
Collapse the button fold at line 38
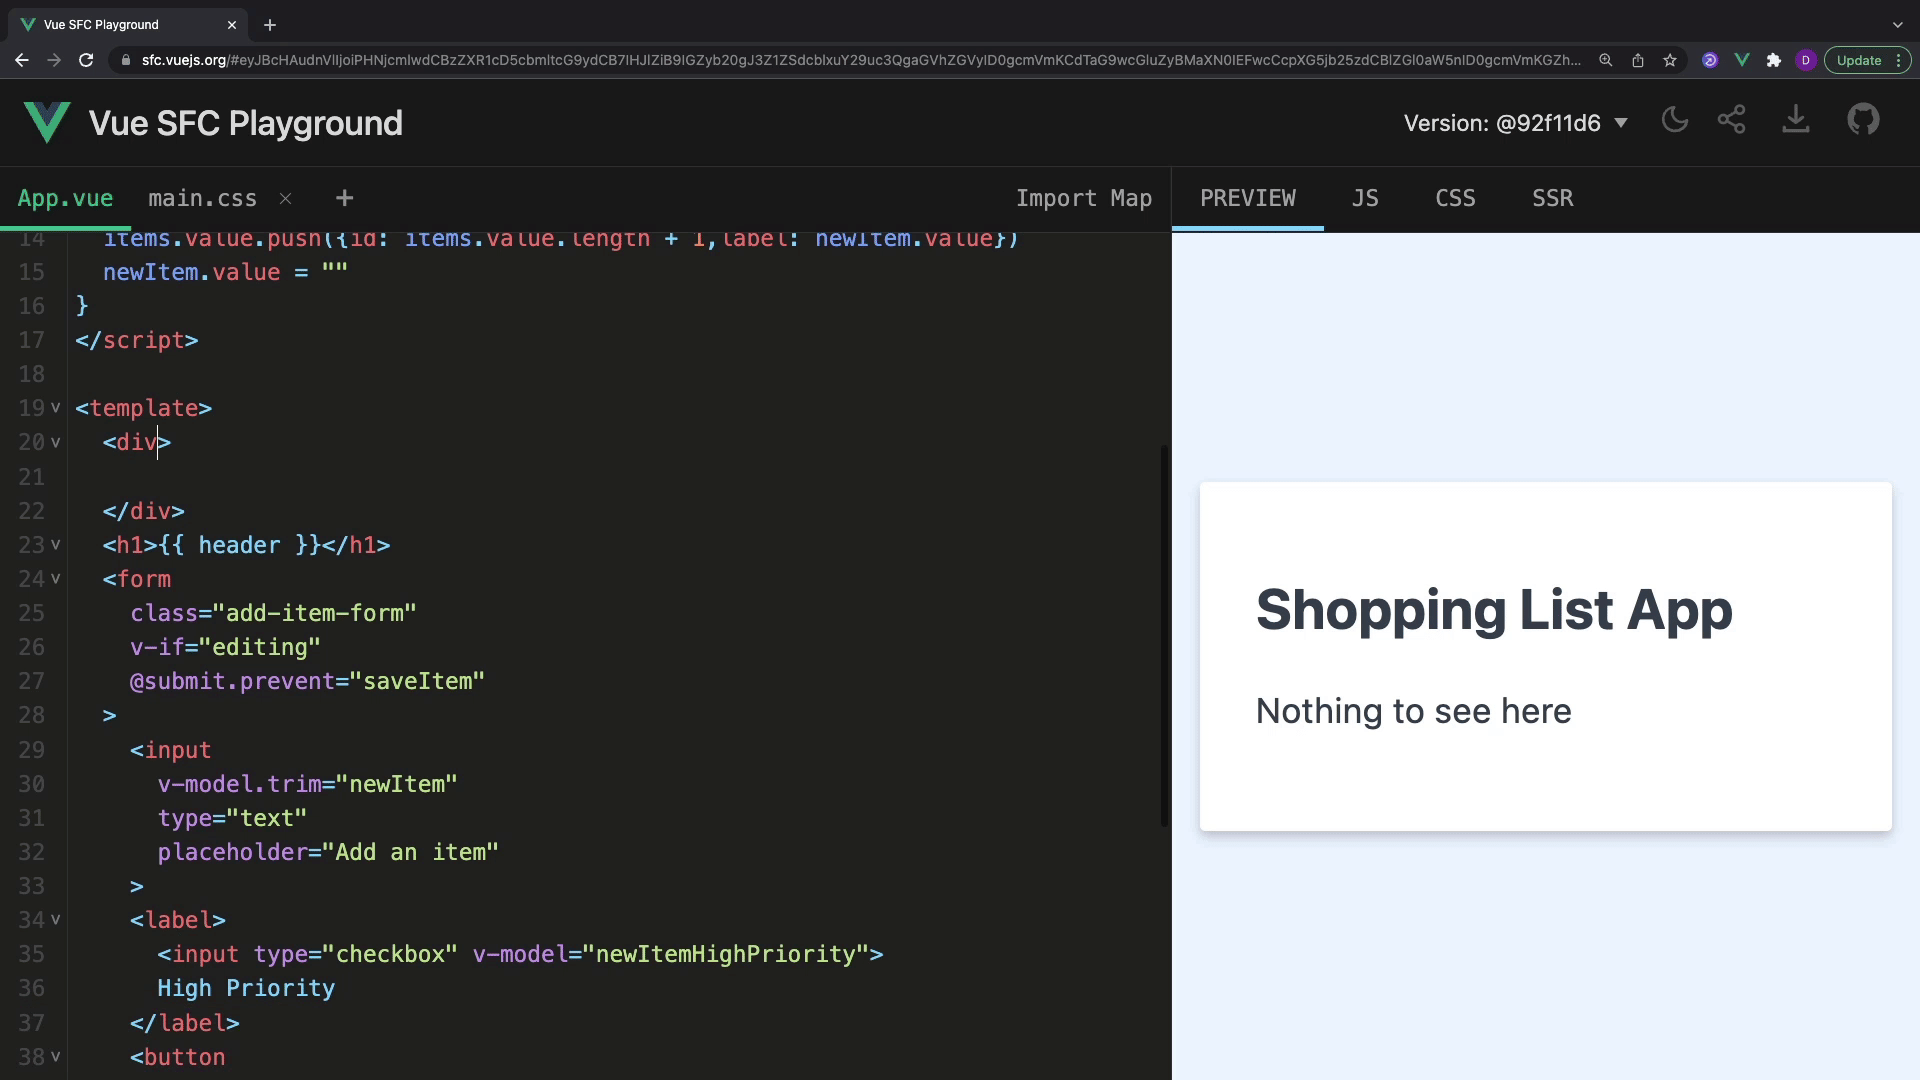pos(56,1057)
